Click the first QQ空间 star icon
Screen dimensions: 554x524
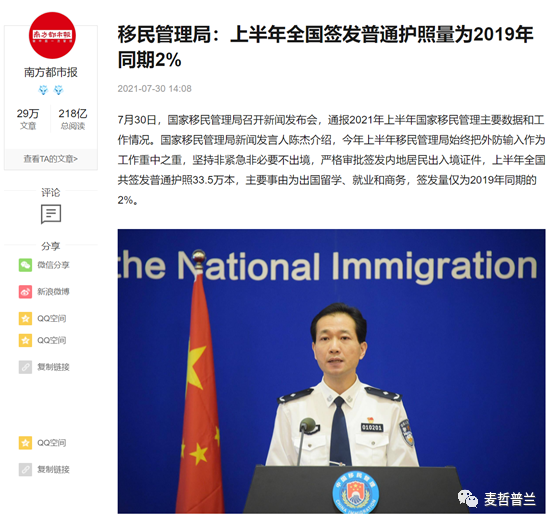point(25,318)
